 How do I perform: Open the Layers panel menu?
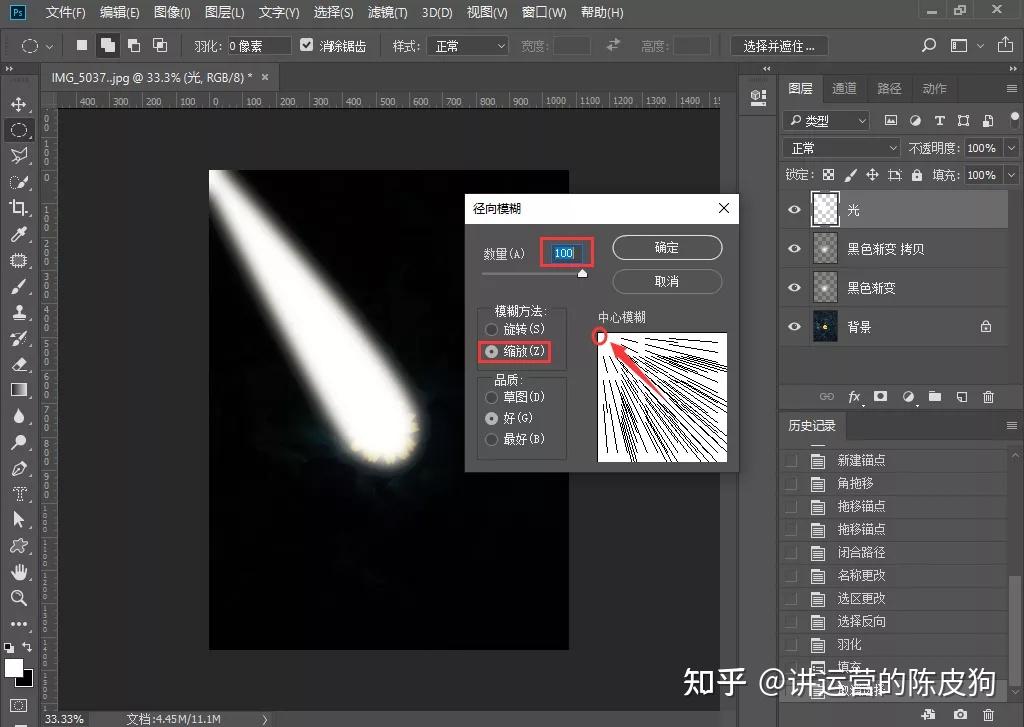pos(1012,88)
